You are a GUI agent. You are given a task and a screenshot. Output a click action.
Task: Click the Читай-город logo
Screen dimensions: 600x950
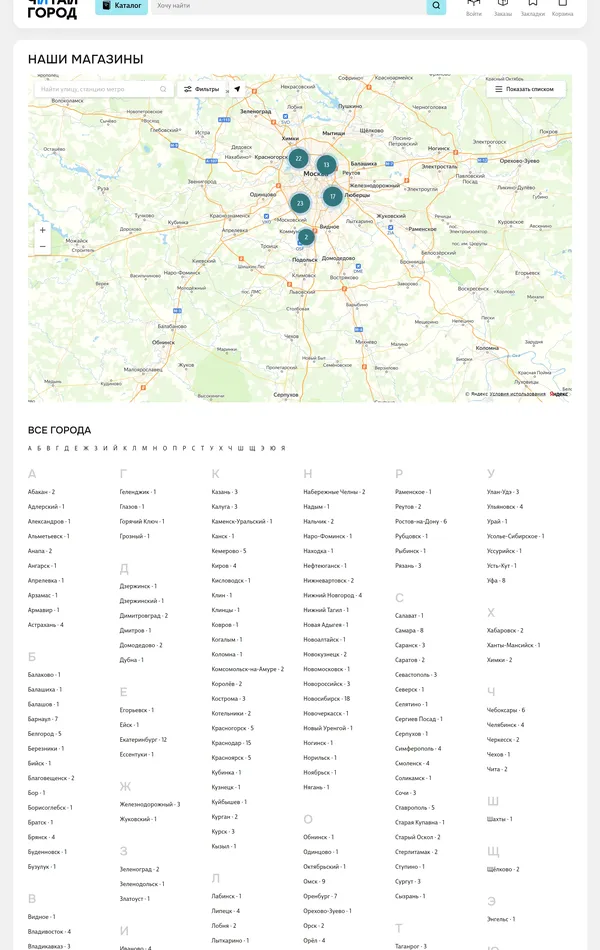52,8
